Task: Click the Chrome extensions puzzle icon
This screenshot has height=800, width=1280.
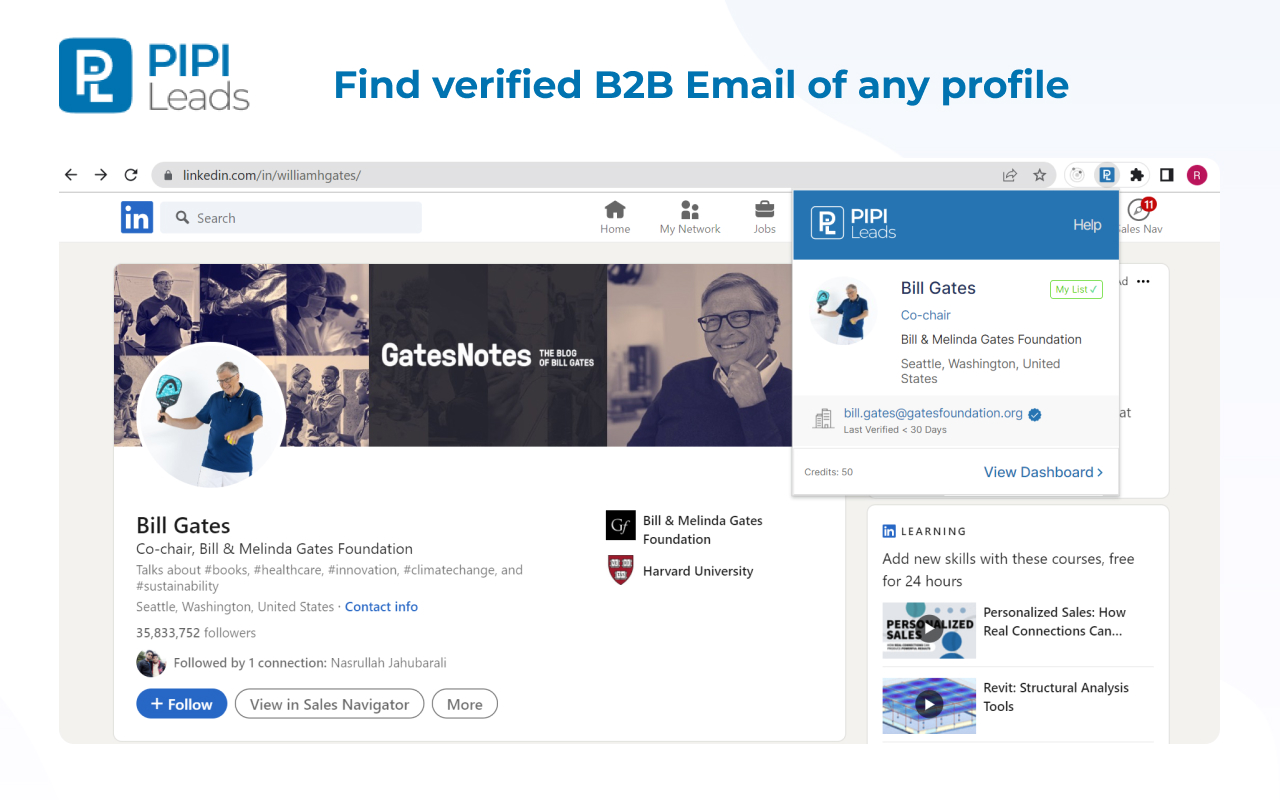Action: tap(1136, 174)
